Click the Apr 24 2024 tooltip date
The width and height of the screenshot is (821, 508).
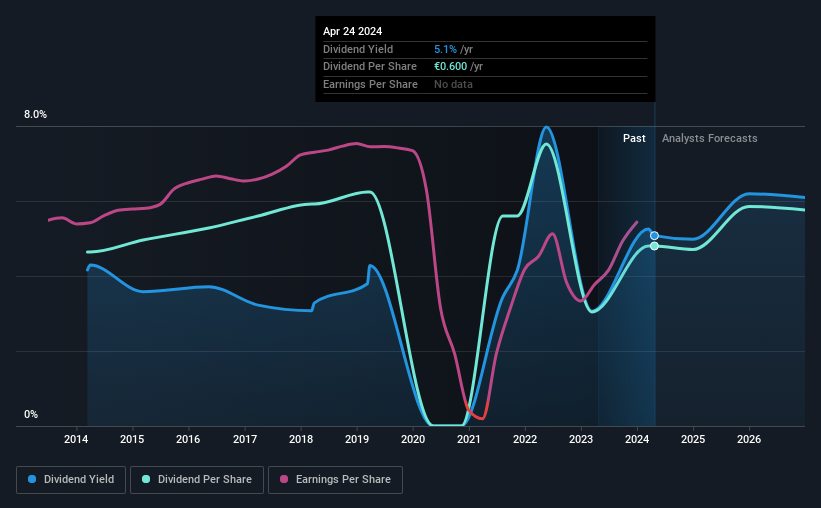[352, 31]
